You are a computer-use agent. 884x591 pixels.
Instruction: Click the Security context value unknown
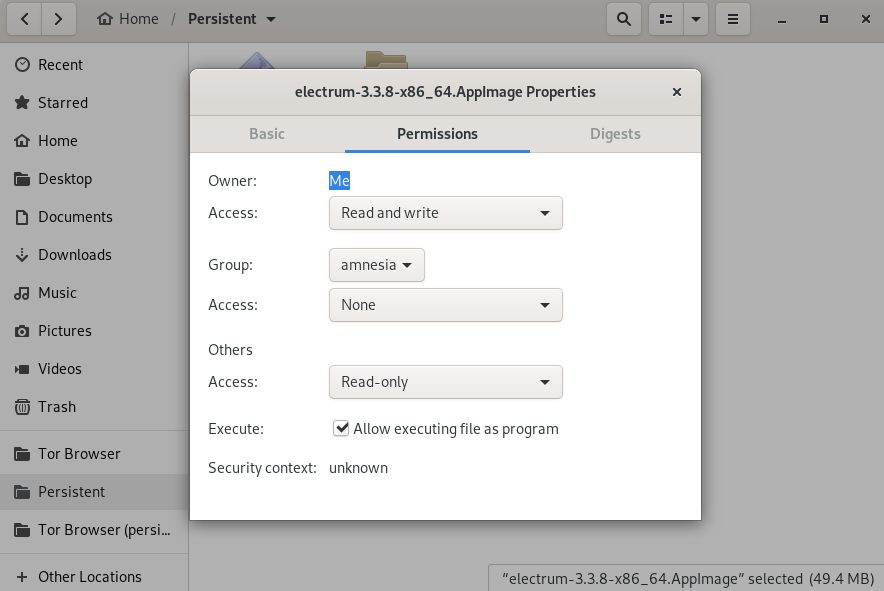(359, 468)
